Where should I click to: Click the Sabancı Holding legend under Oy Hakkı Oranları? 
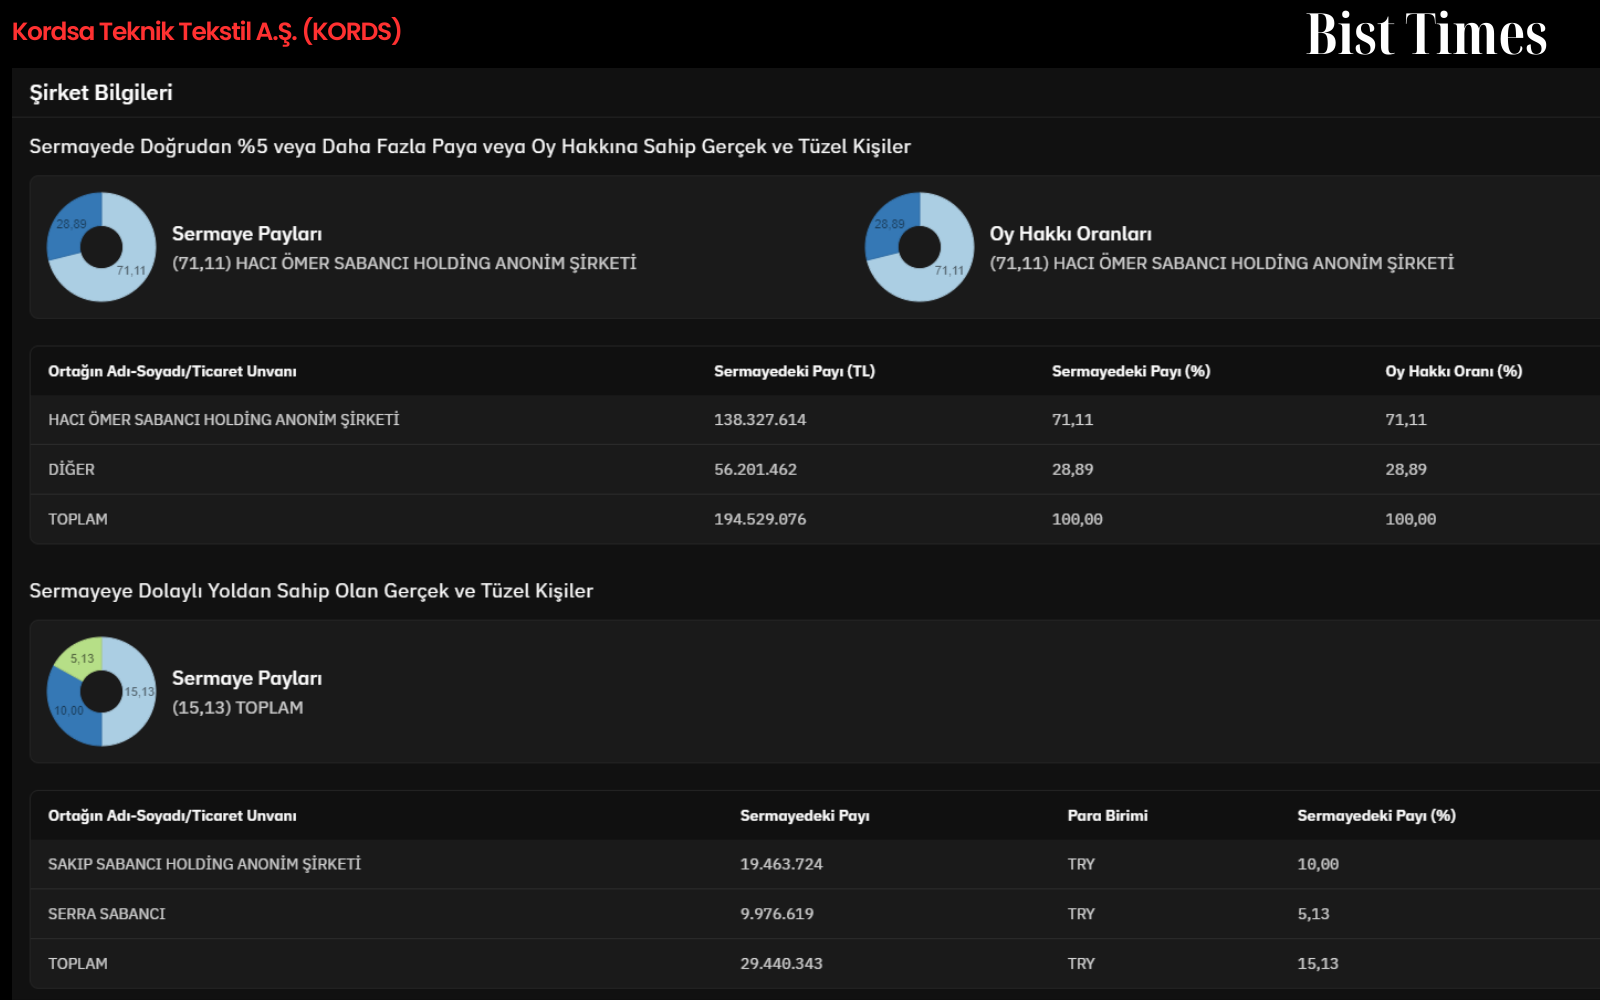pos(1222,263)
